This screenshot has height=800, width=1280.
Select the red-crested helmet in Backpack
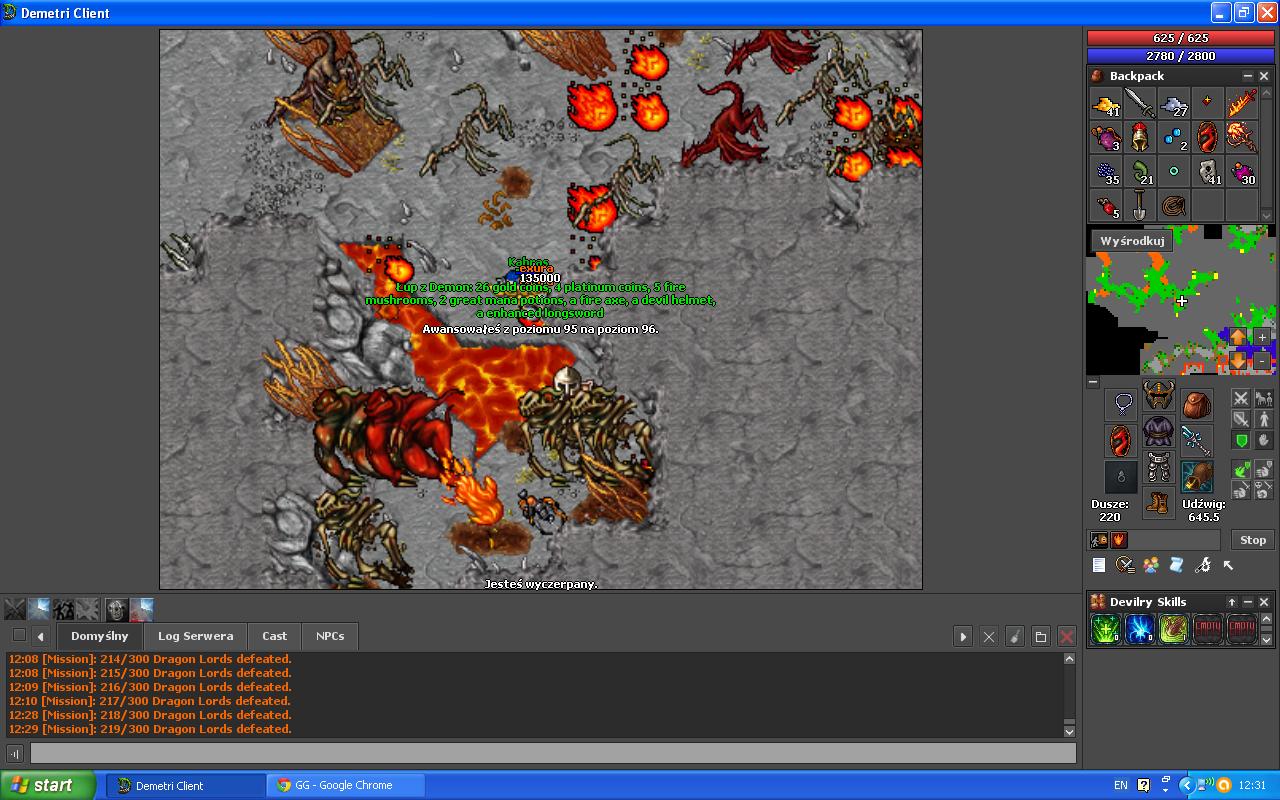click(x=1139, y=137)
